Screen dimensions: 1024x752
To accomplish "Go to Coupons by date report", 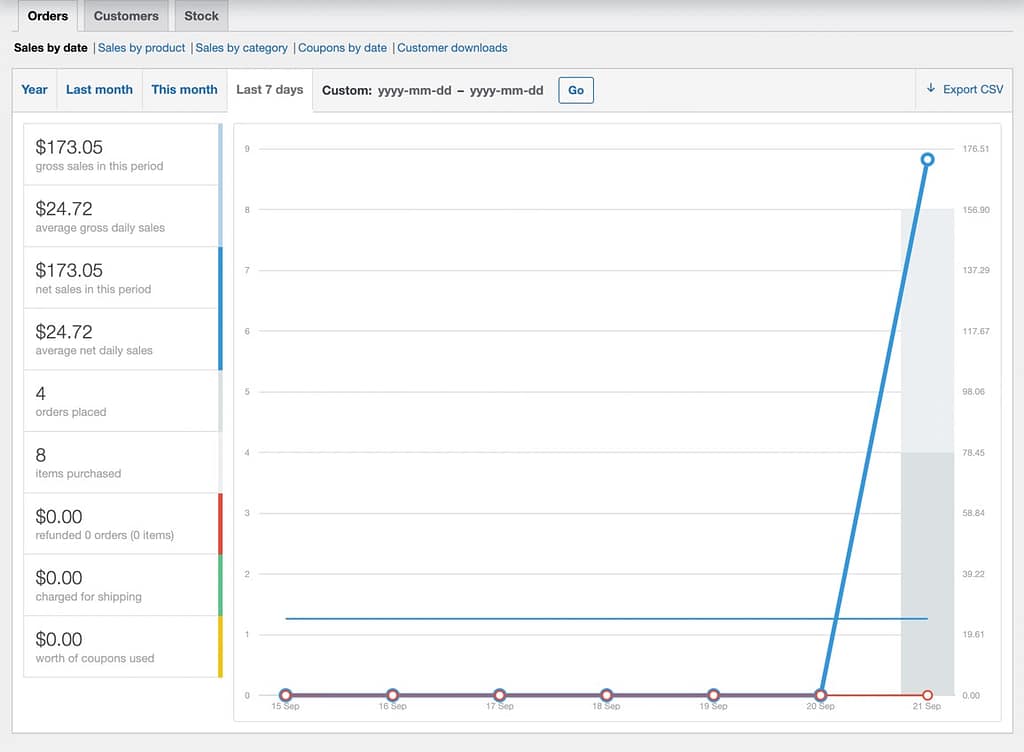I will tap(342, 47).
